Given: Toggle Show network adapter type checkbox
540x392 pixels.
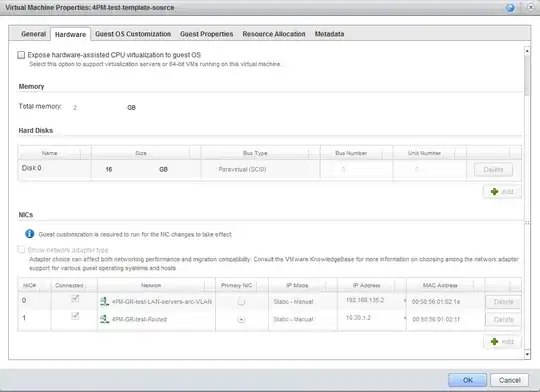Looking at the screenshot, I should [x=21, y=249].
